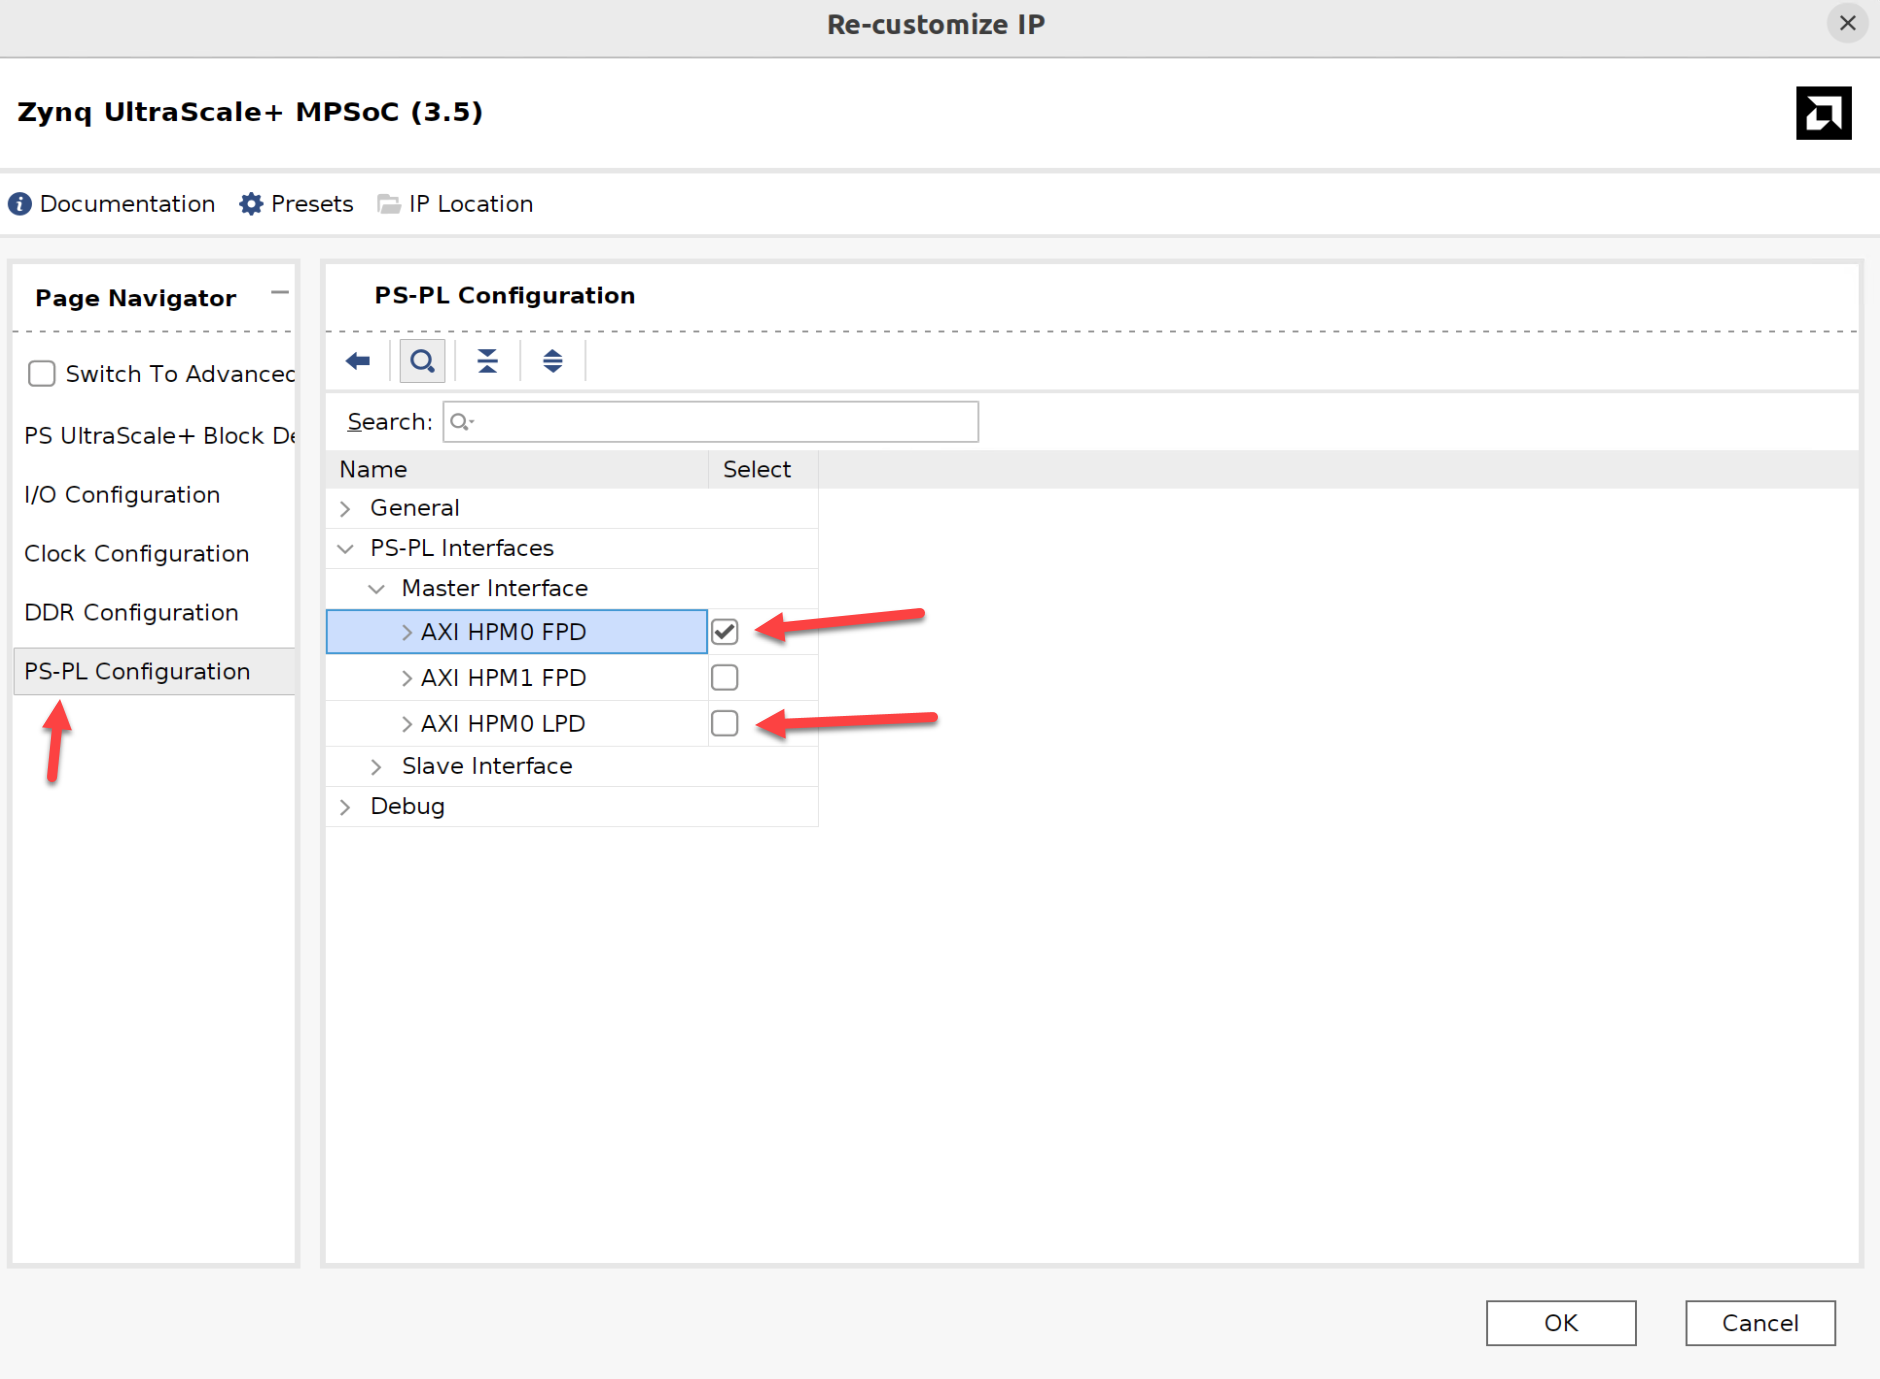
Task: Enable Switch To Advanced Mode checkbox
Action: coord(42,374)
